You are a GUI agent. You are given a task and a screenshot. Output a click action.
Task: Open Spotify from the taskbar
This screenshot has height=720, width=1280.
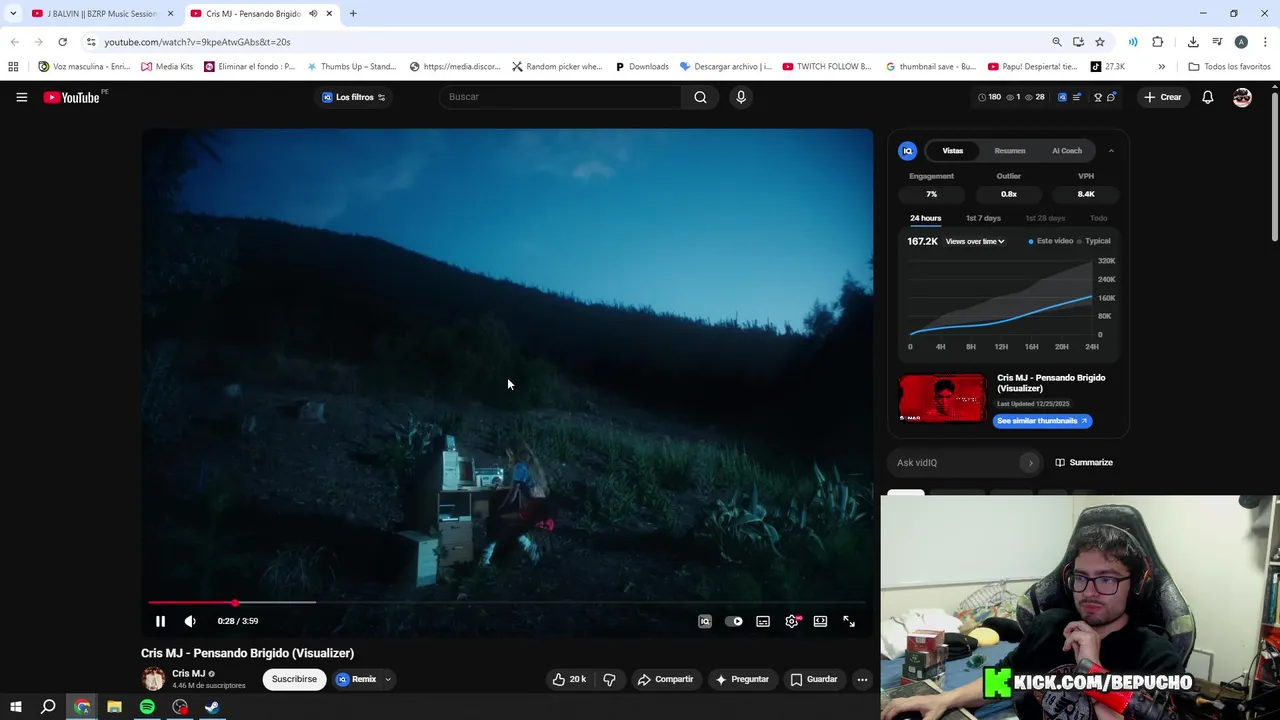pos(147,707)
